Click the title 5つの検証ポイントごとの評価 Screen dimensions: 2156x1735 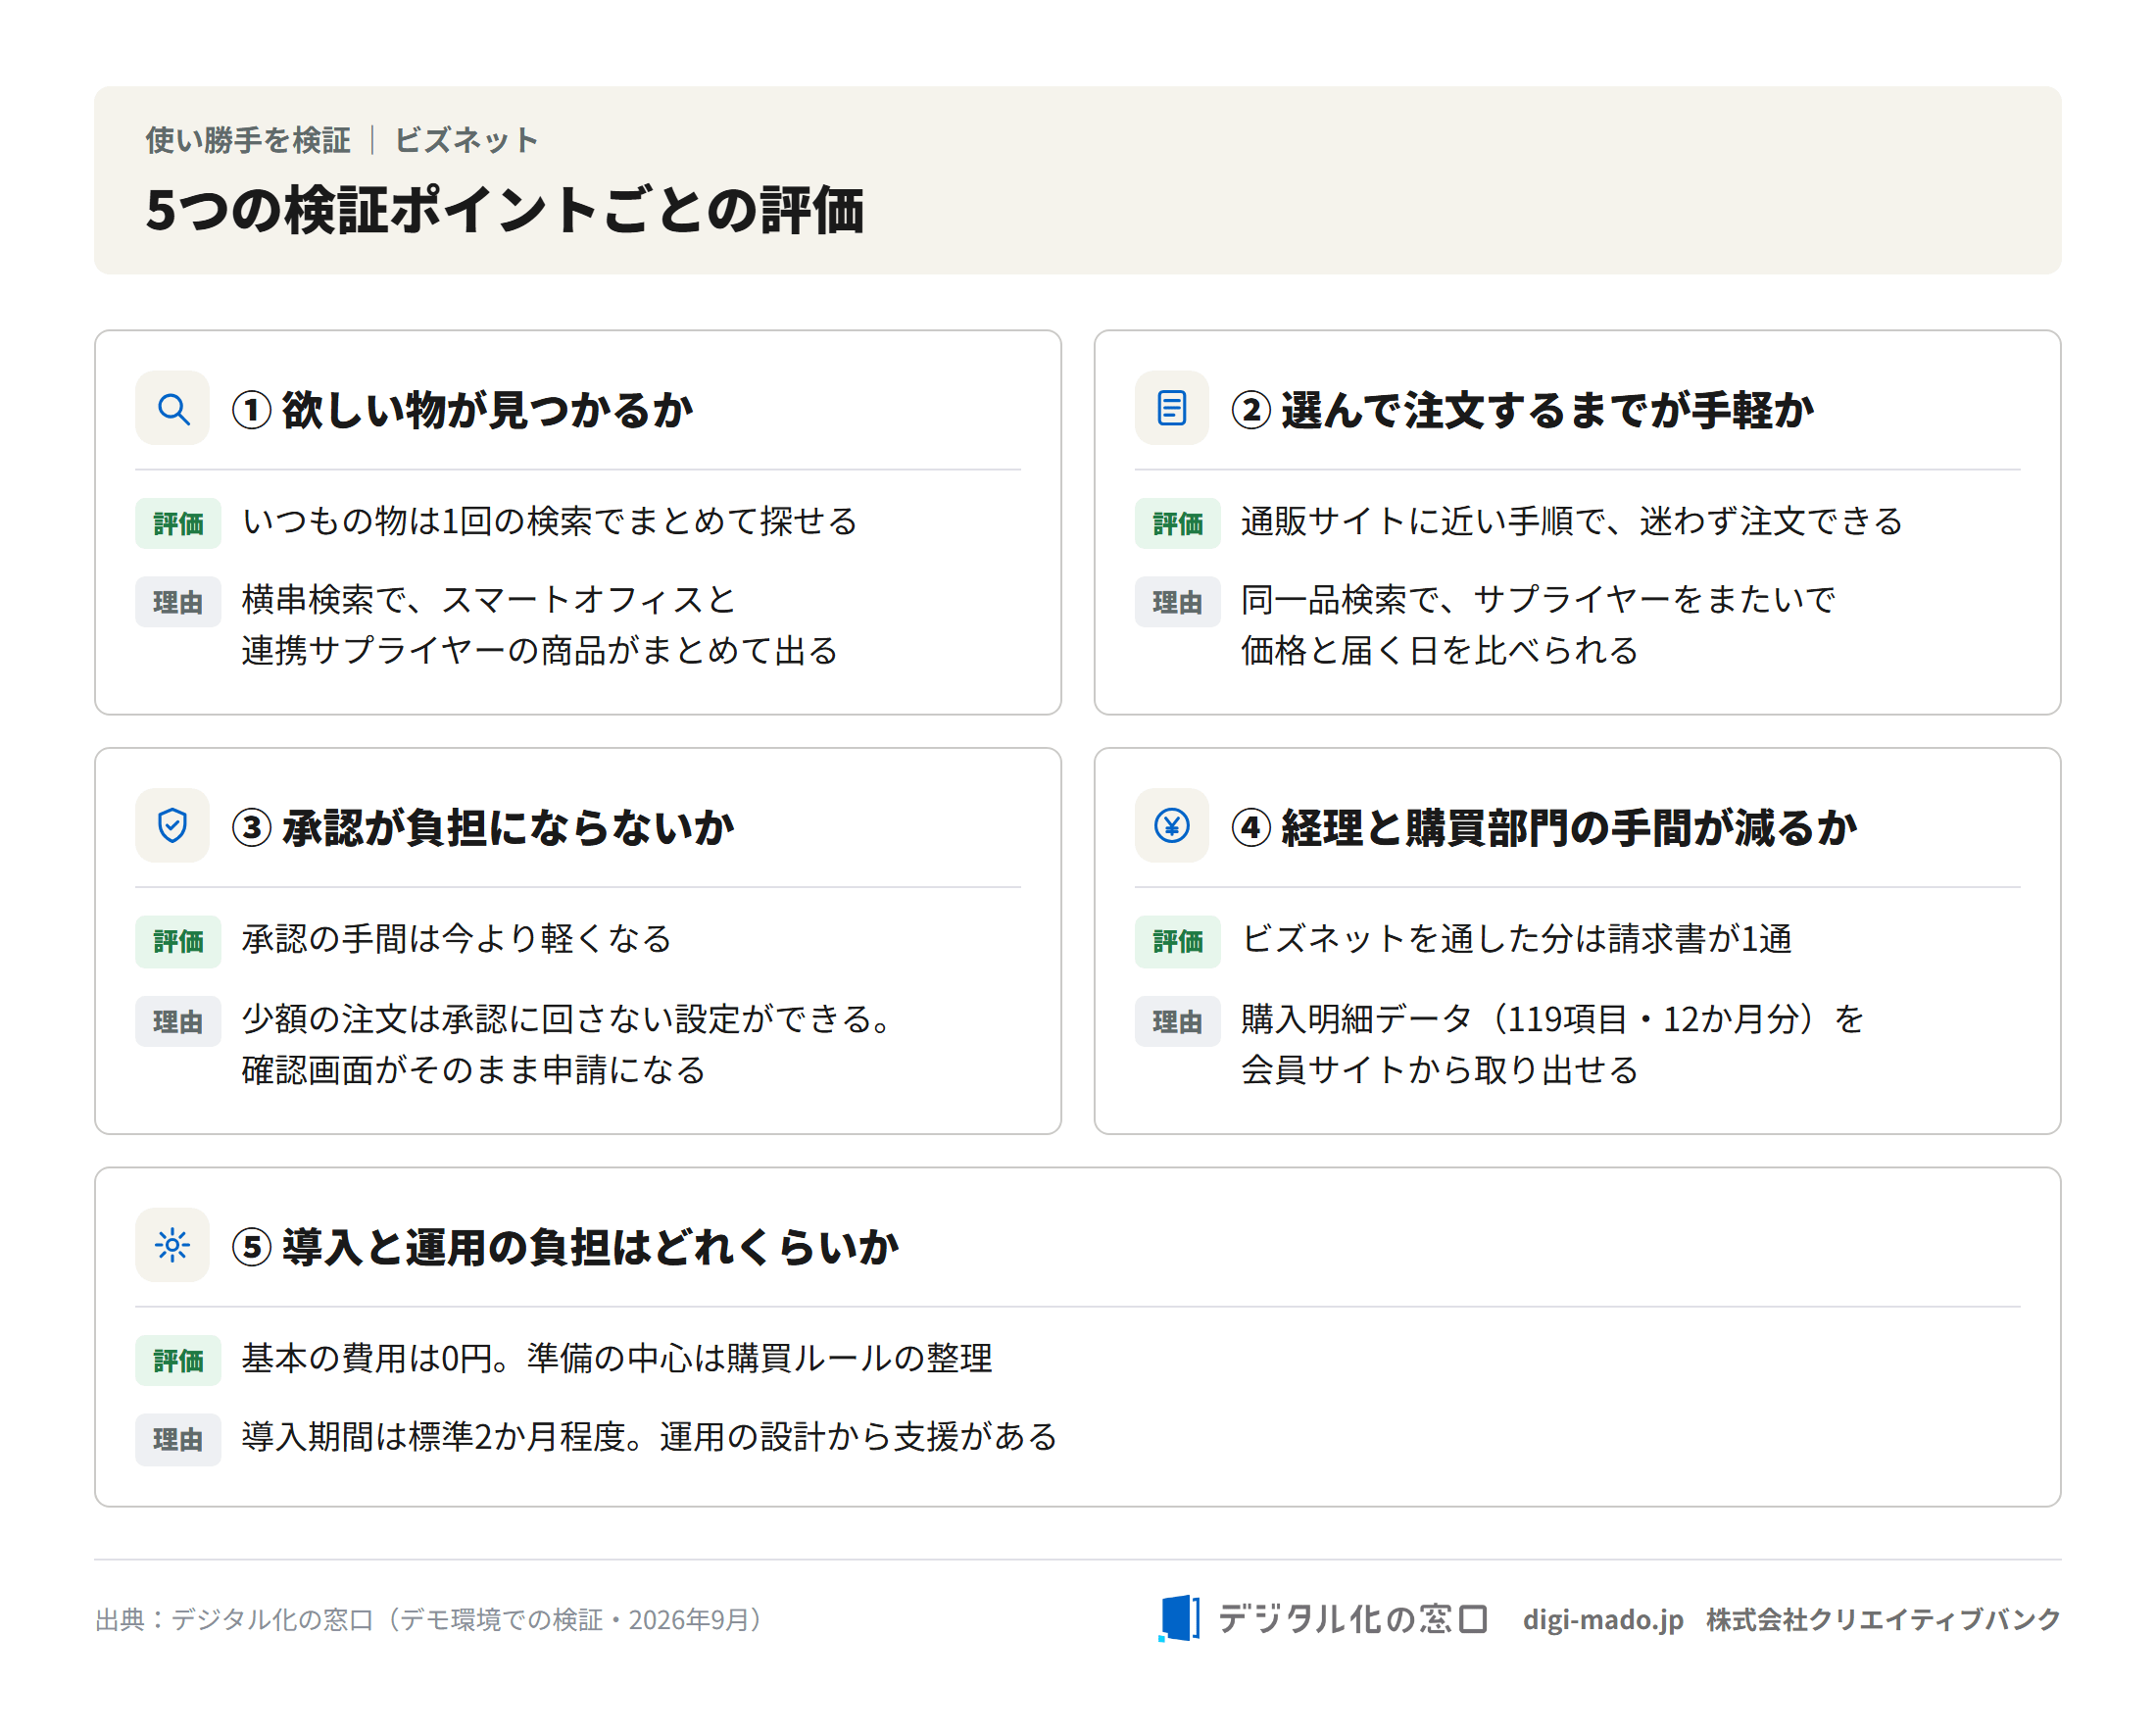pyautogui.click(x=505, y=210)
